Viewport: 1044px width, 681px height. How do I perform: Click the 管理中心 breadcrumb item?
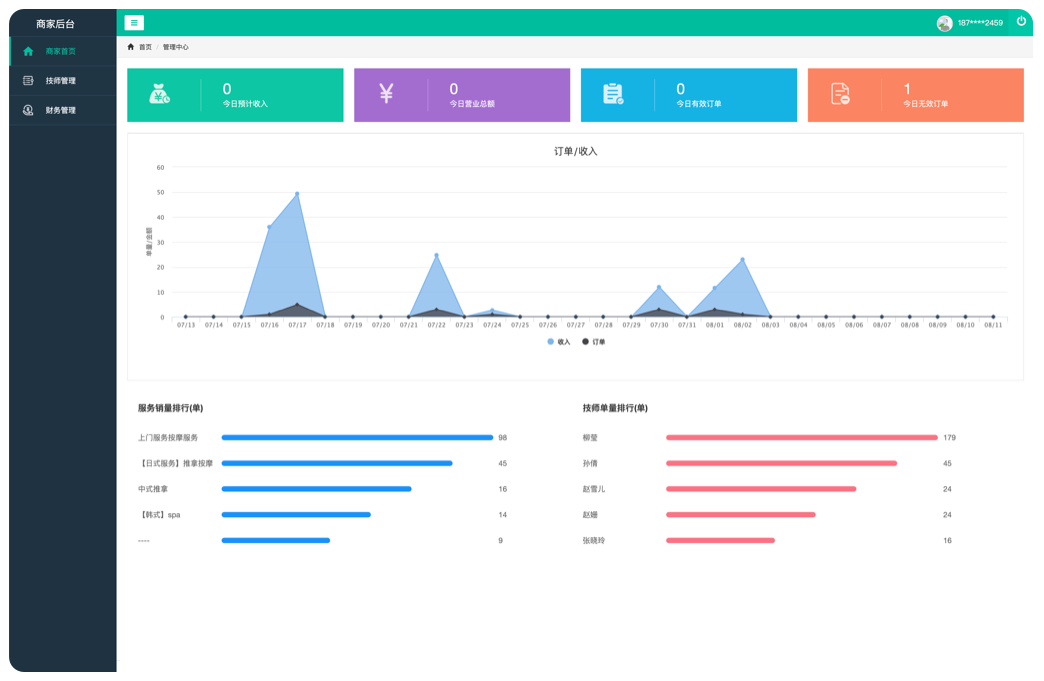(175, 47)
